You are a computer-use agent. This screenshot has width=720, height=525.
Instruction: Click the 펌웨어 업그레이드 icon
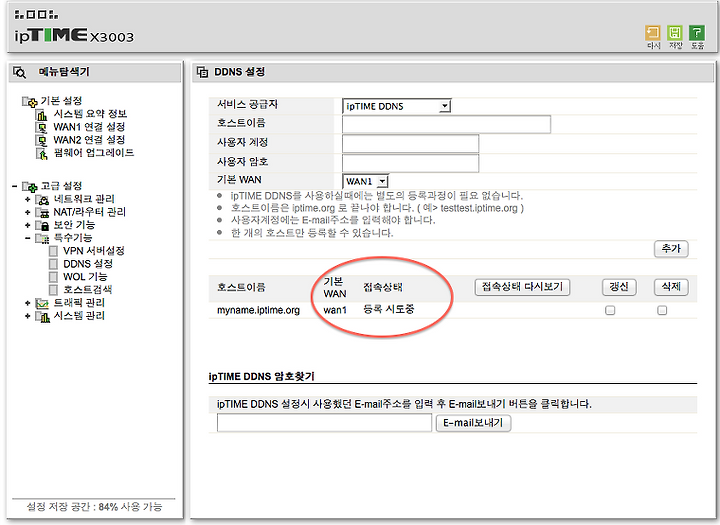(x=42, y=153)
